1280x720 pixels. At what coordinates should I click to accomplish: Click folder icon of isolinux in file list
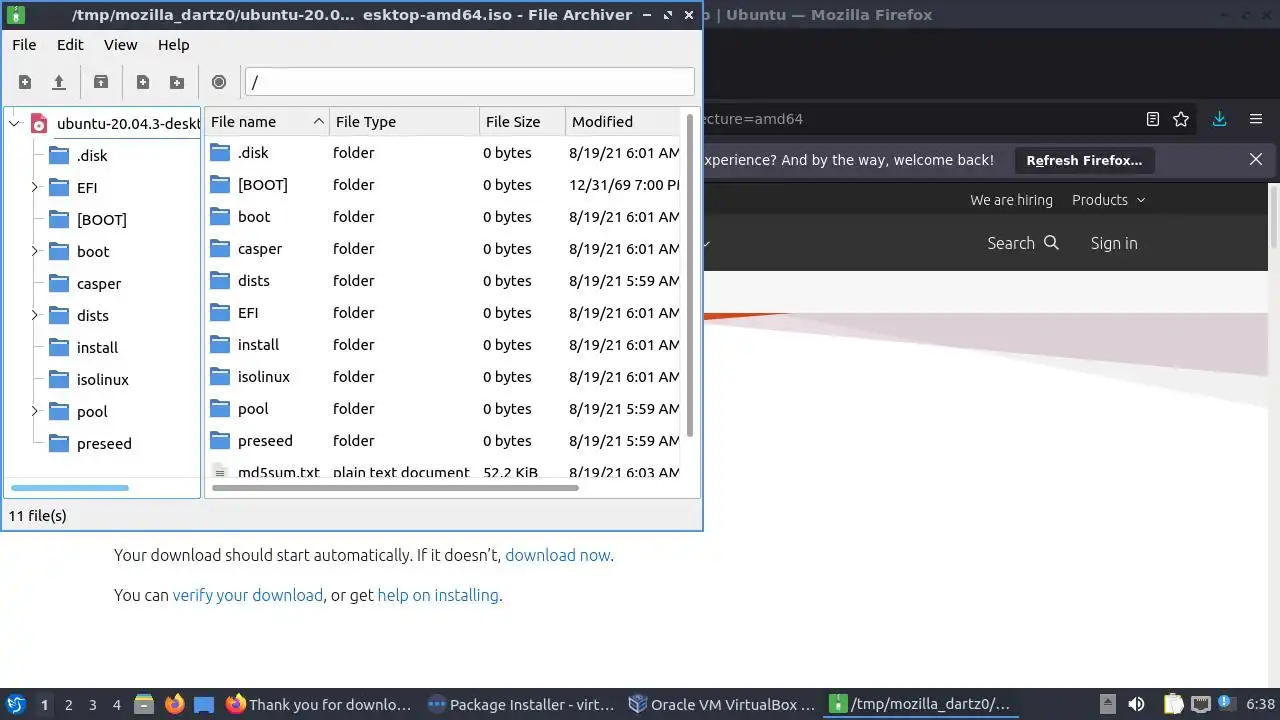[x=220, y=377]
